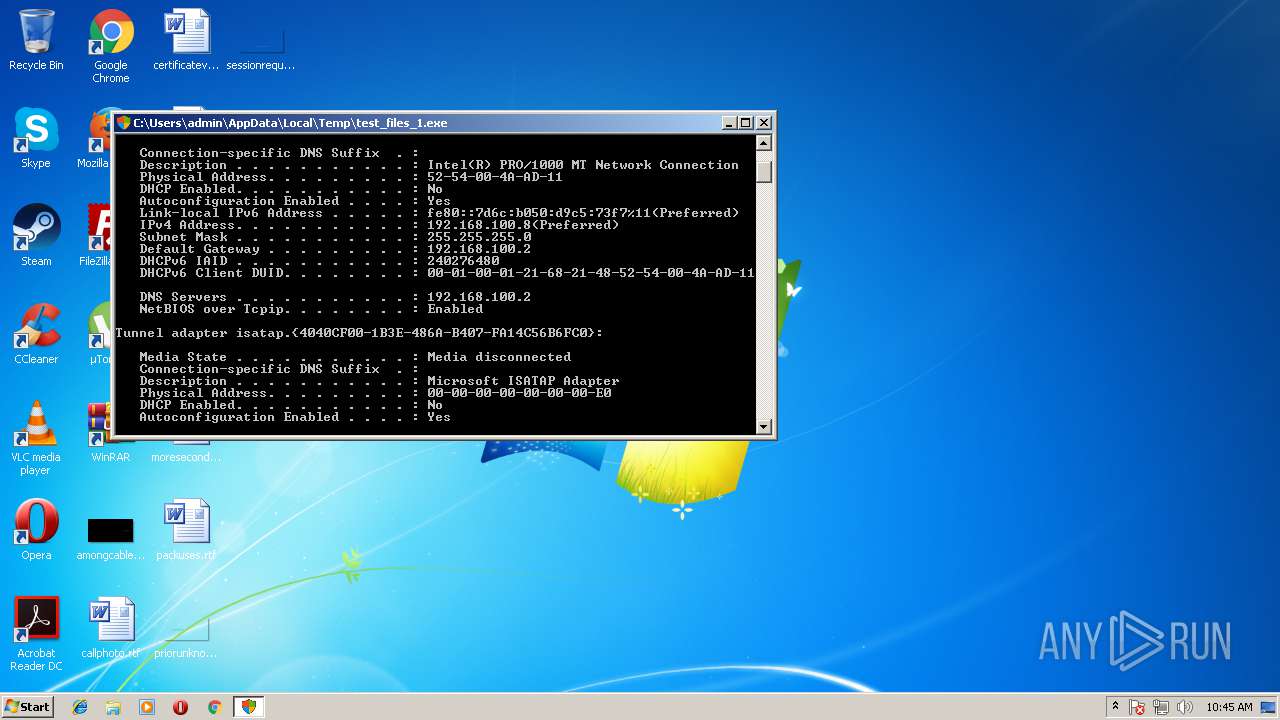
Task: Open the Action Center flag icon
Action: [1137, 707]
